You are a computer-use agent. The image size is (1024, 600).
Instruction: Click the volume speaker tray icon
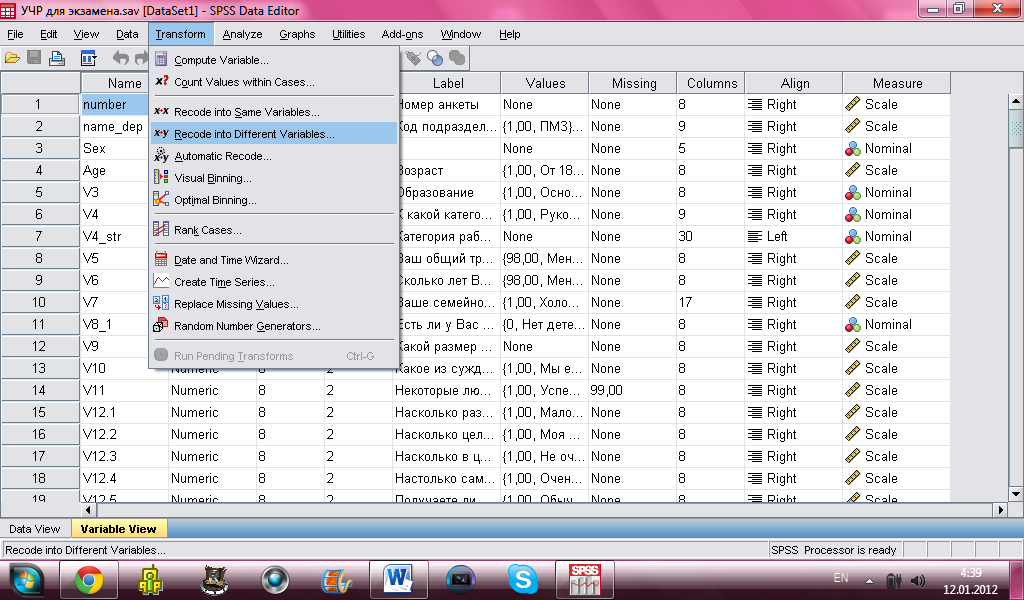click(x=918, y=580)
